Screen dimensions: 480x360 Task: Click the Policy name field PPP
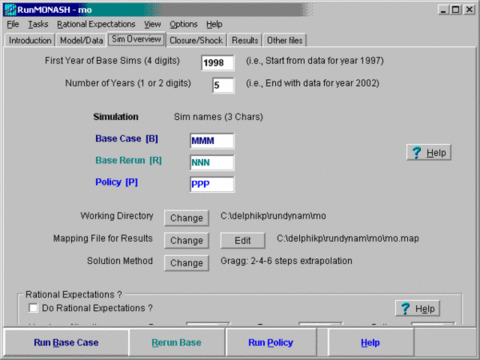pos(212,184)
